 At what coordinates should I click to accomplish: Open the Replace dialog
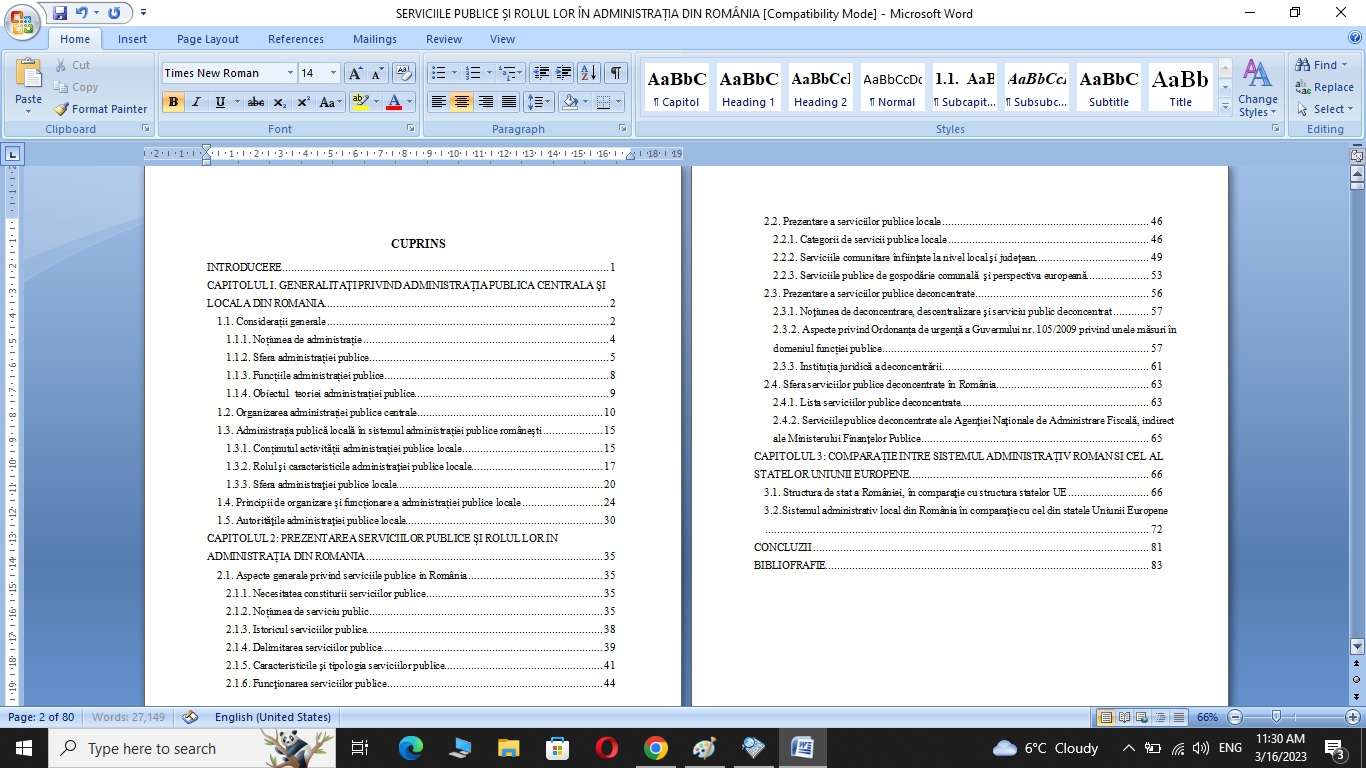pos(1325,87)
